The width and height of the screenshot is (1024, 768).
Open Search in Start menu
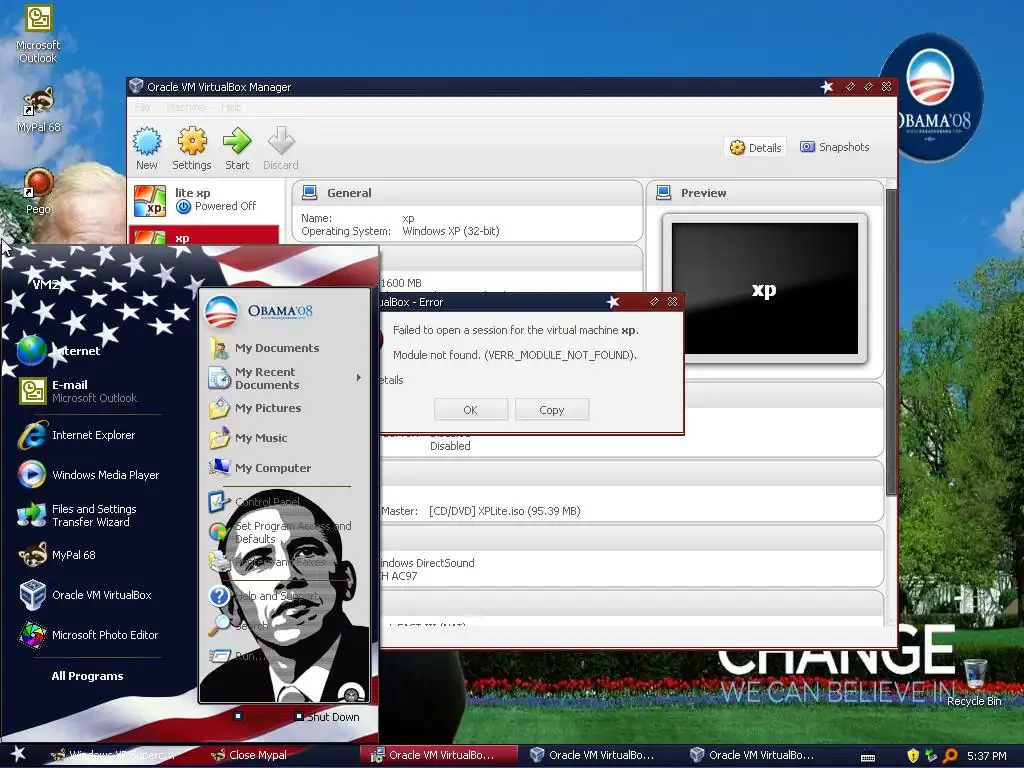[x=239, y=626]
